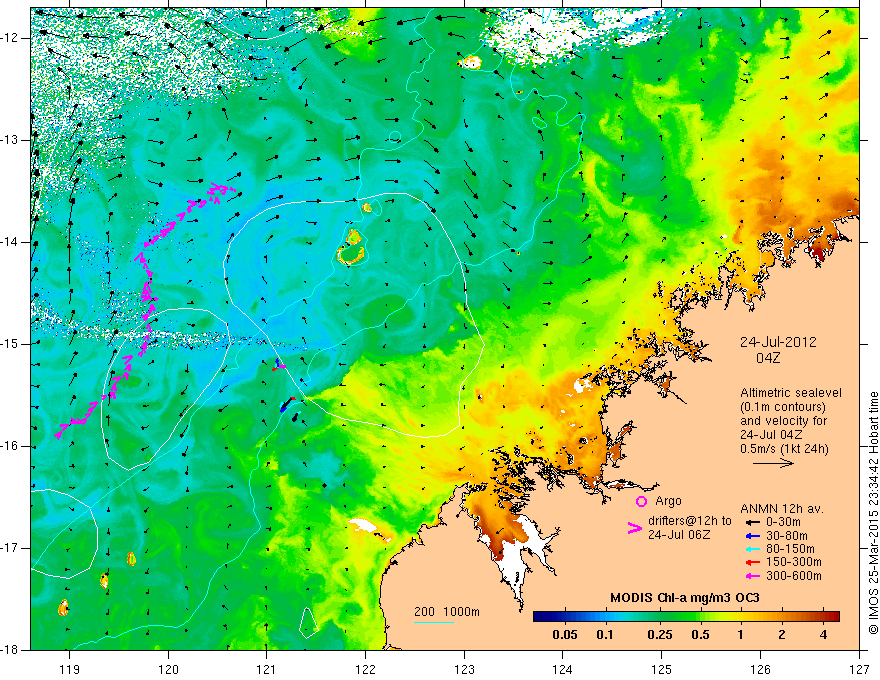
Task: Click the "0.25" color bar tick label
Action: pos(659,635)
